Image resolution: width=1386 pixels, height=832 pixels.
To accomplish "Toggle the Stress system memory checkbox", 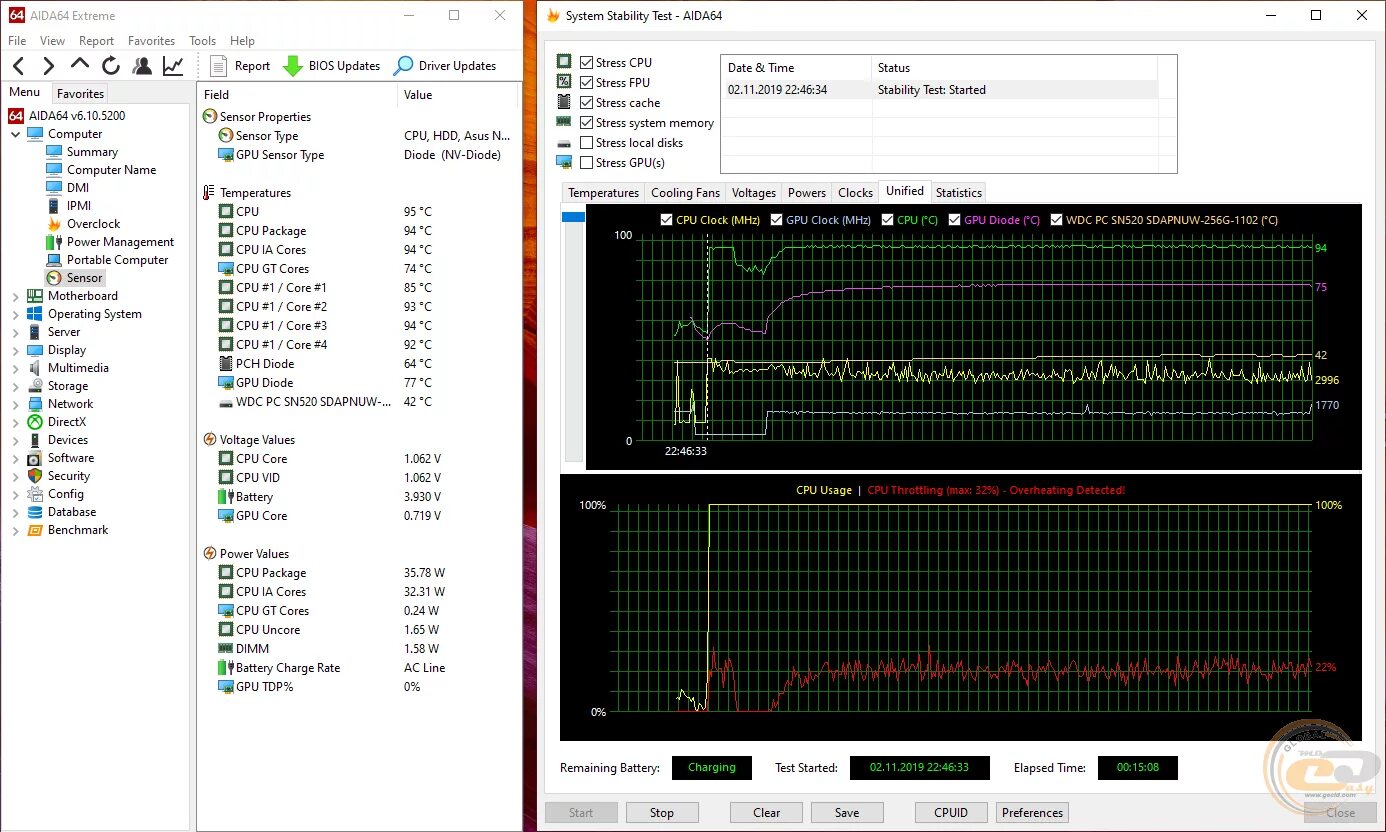I will (x=586, y=123).
